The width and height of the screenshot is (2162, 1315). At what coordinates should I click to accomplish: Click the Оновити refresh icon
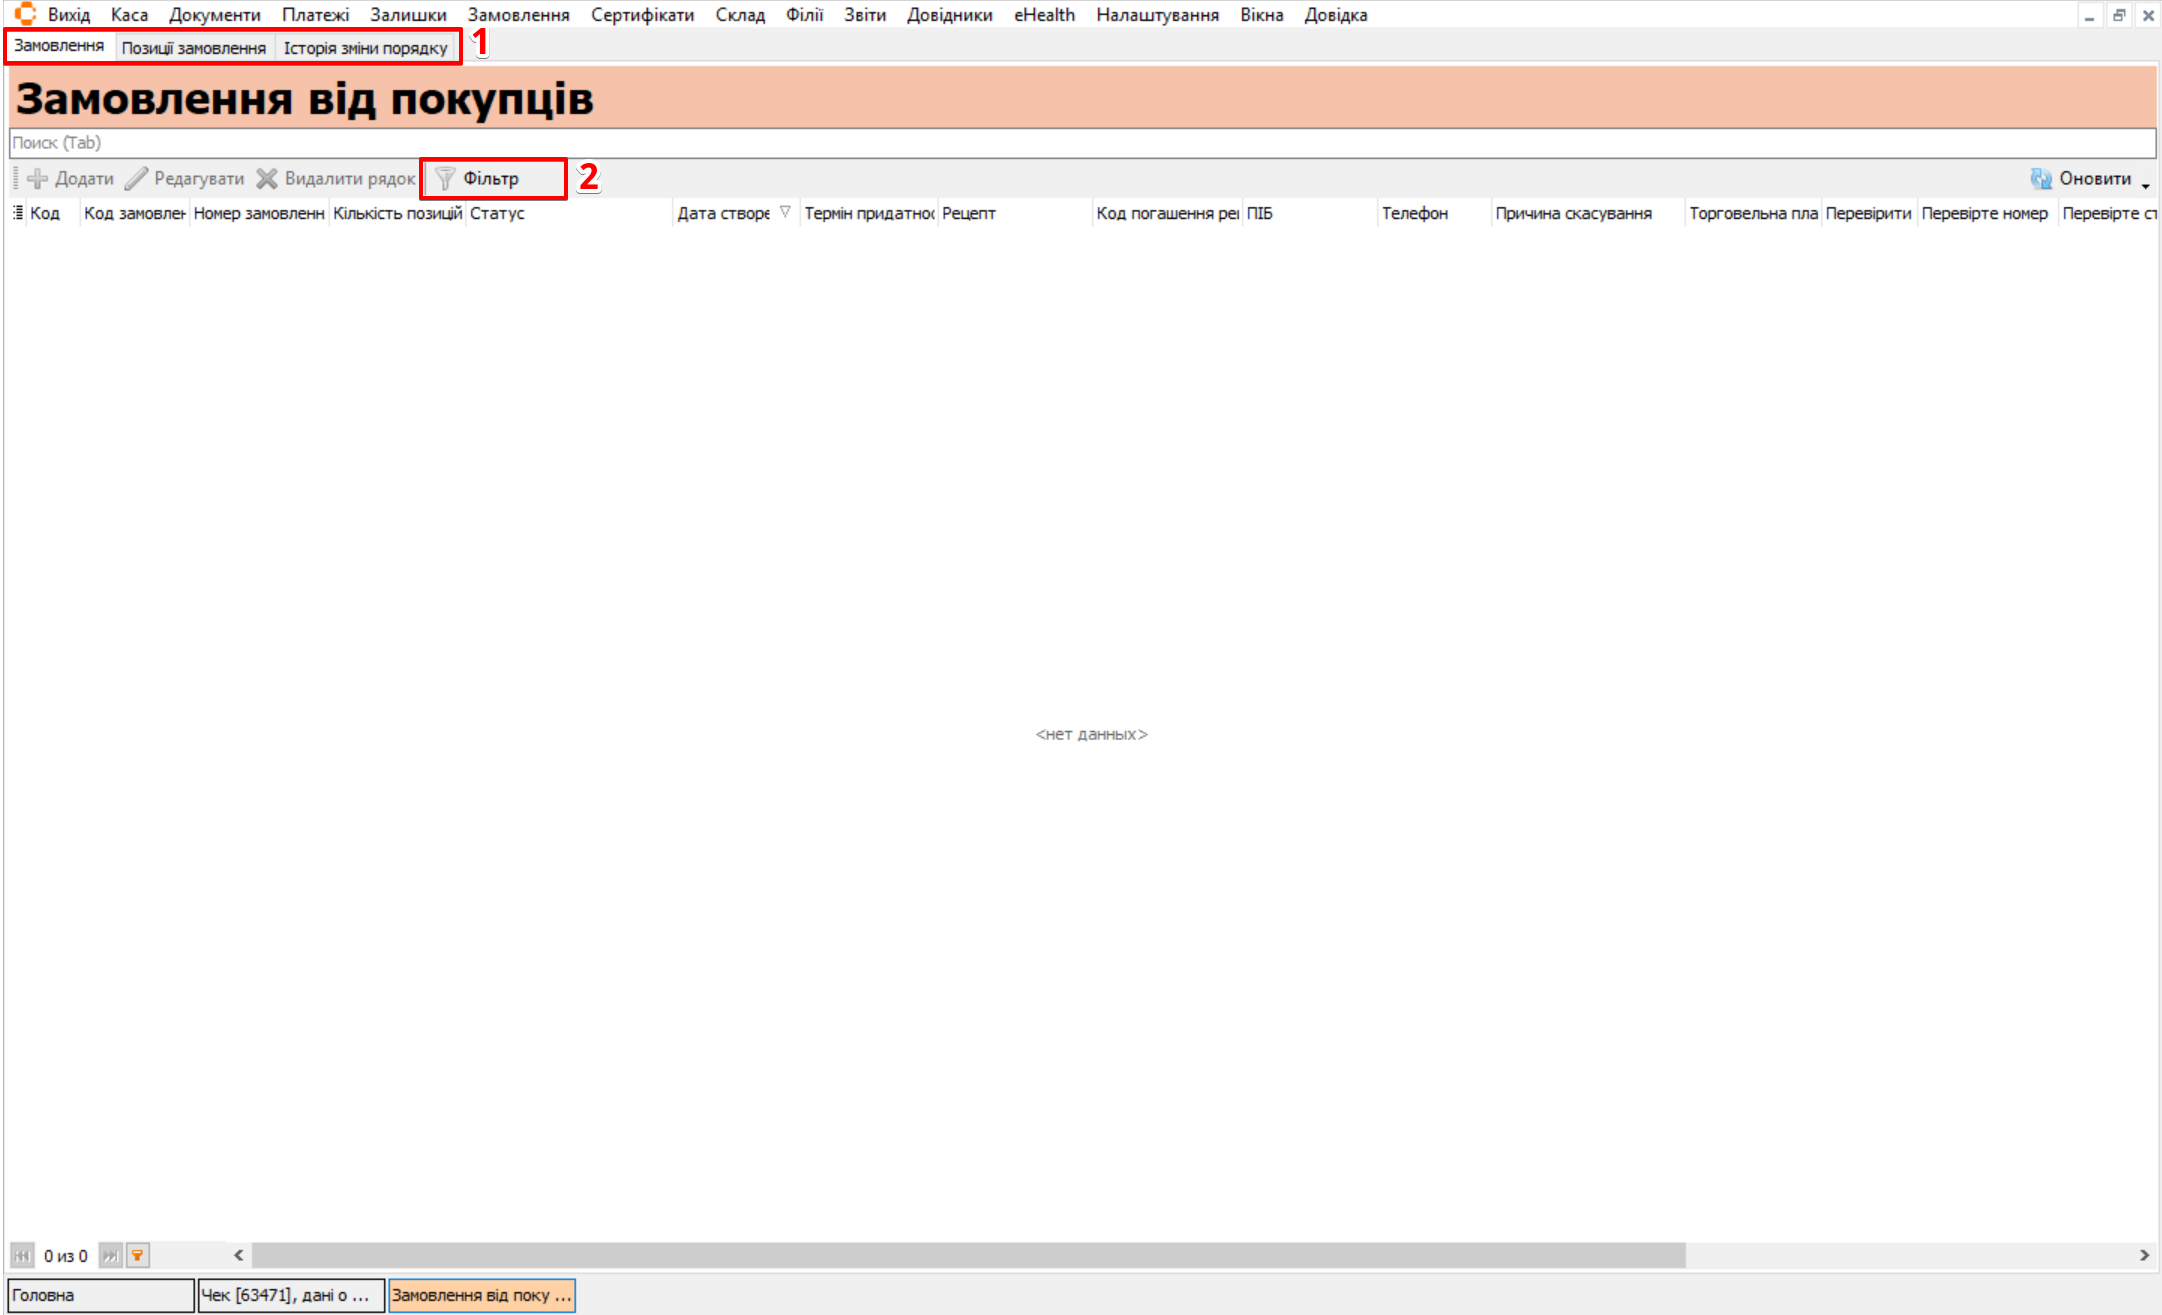[x=2040, y=178]
